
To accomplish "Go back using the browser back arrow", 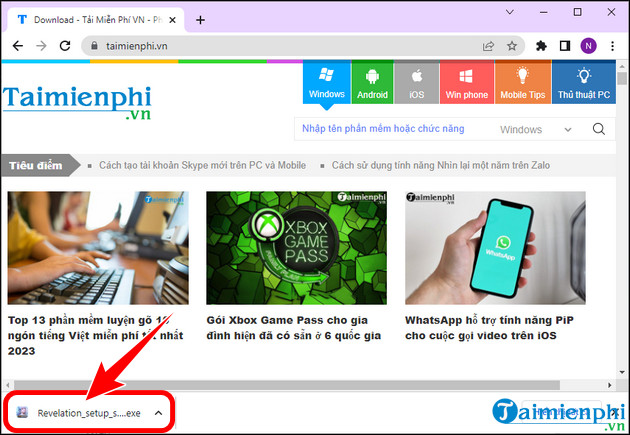I will pyautogui.click(x=18, y=46).
